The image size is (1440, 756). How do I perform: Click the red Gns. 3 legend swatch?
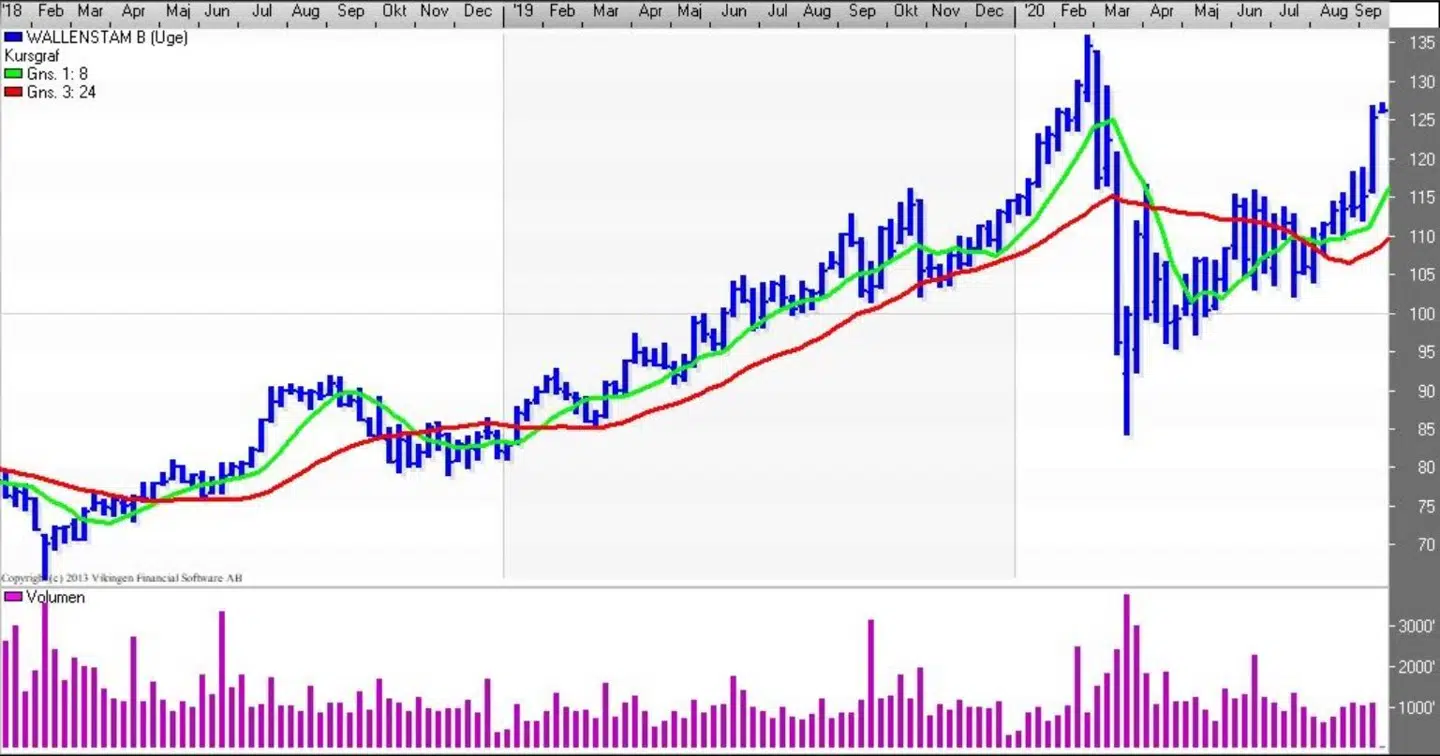pos(13,92)
